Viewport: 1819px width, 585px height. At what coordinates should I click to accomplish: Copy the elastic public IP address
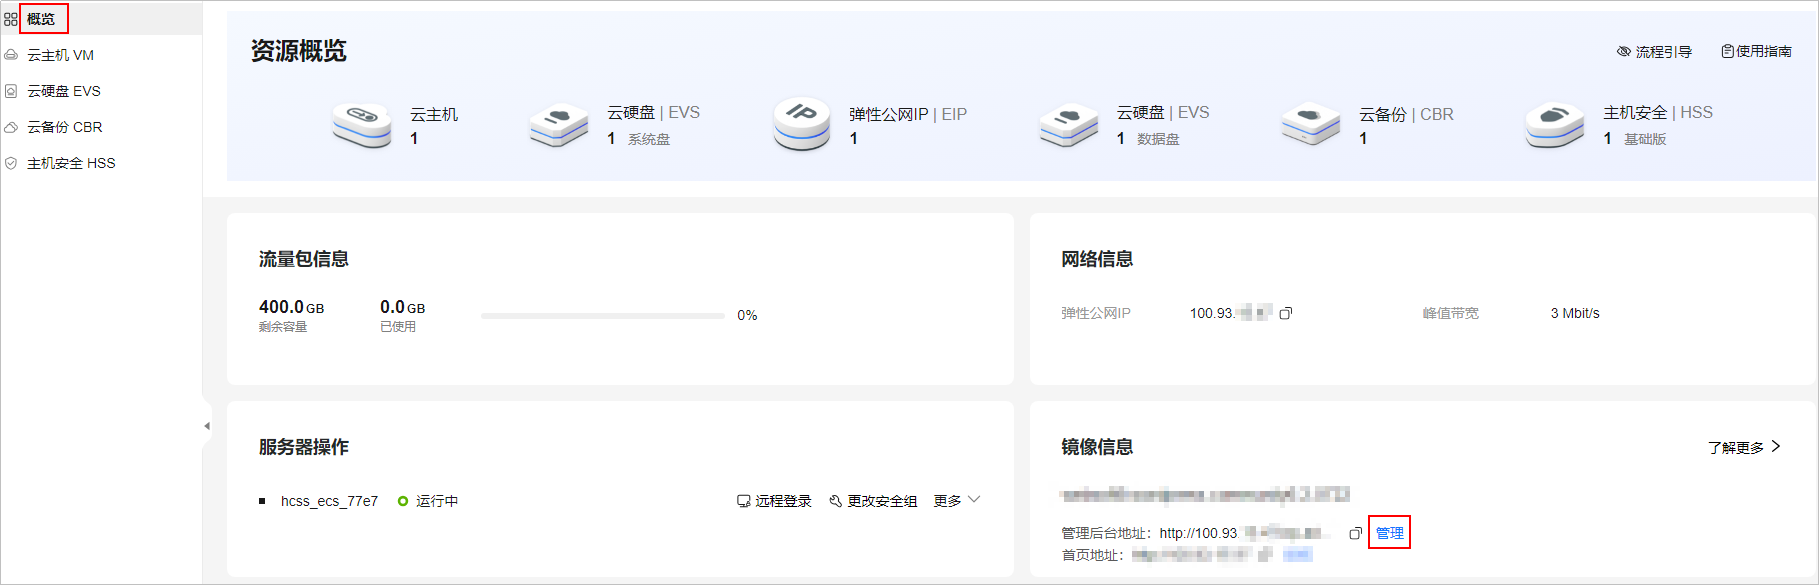coord(1286,313)
